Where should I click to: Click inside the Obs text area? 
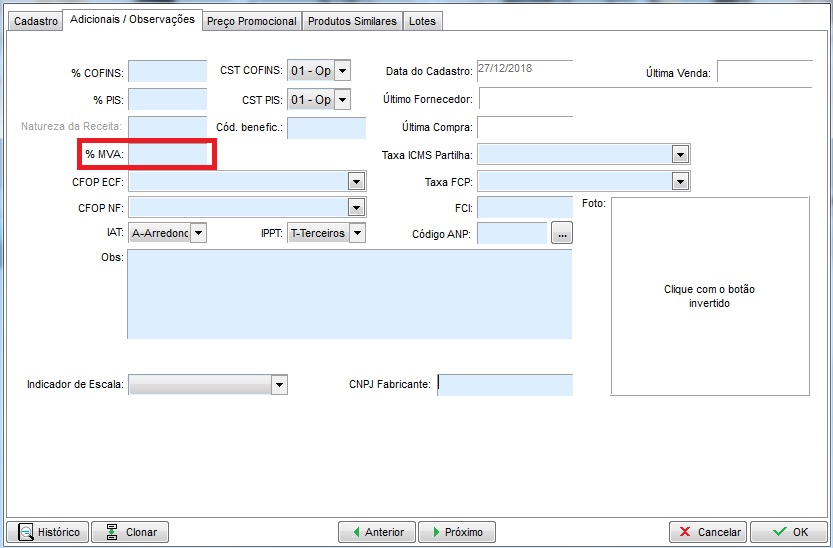349,294
